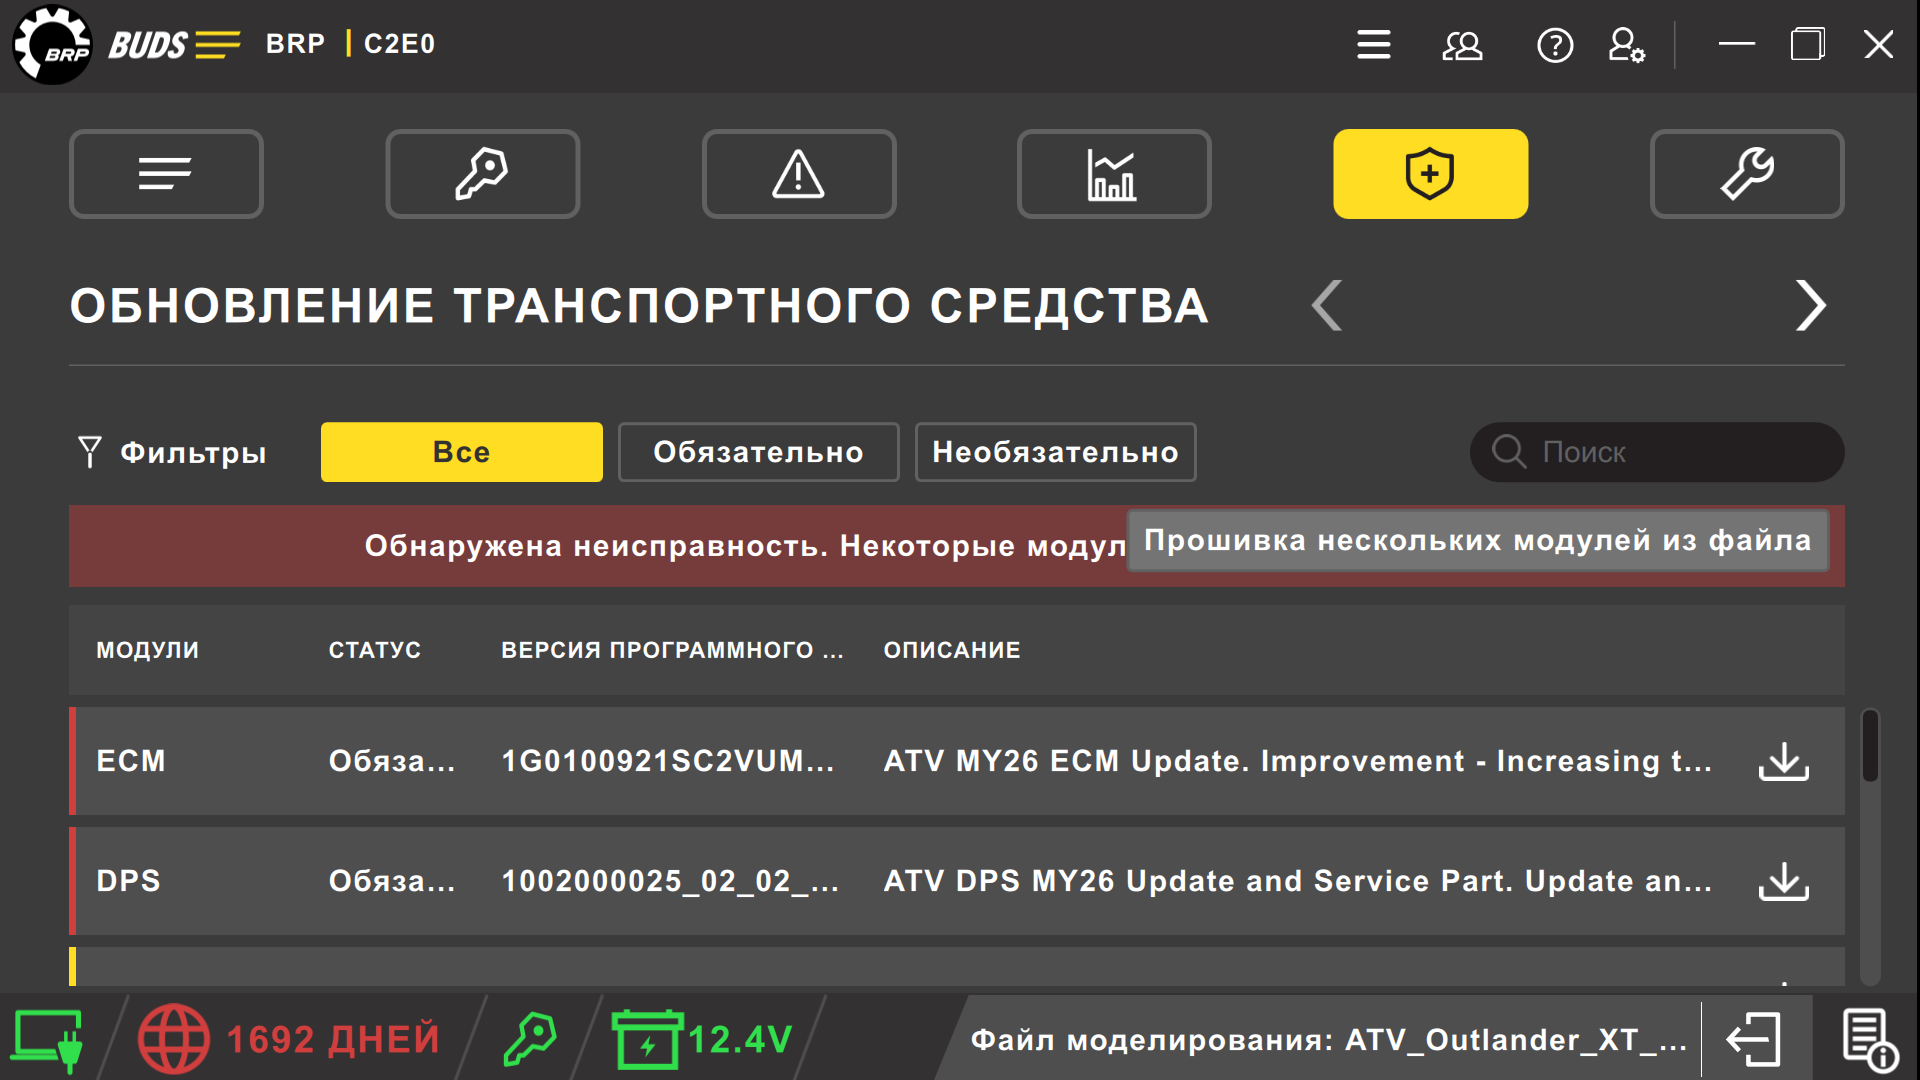Image resolution: width=1920 pixels, height=1080 pixels.
Task: Select the Необязательно filter
Action: coord(1056,452)
